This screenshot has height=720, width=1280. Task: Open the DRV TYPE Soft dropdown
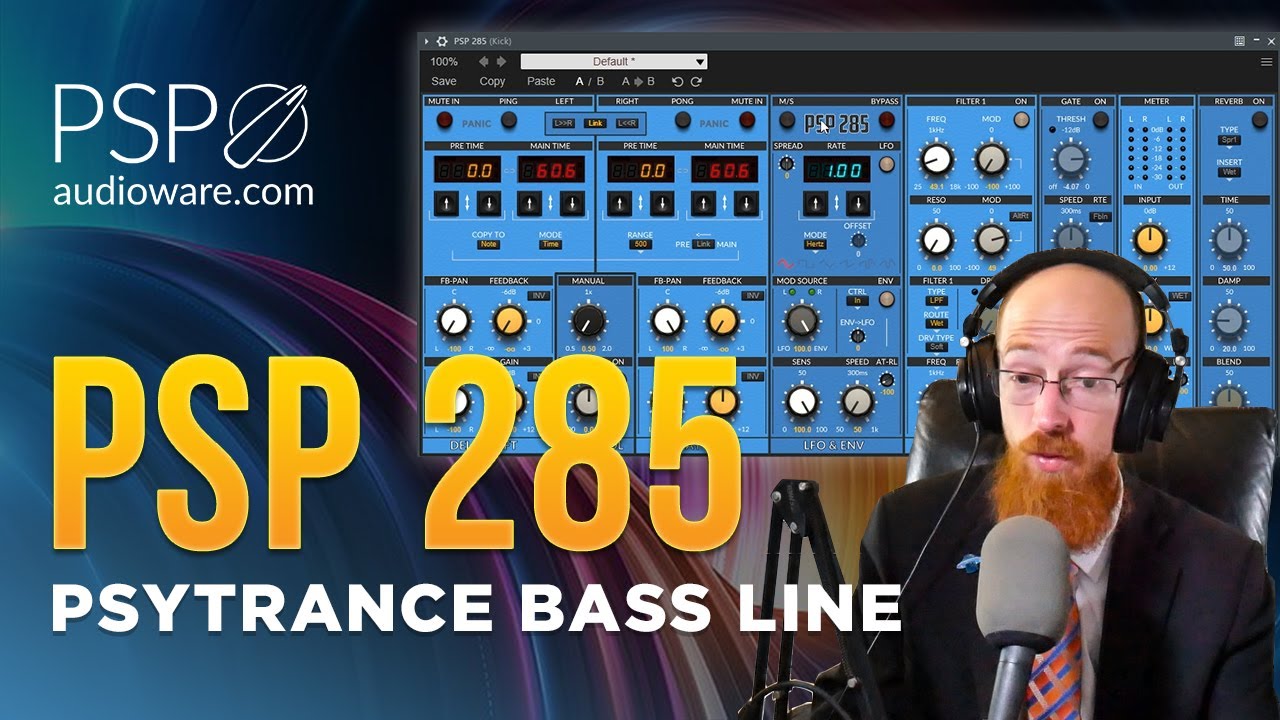click(x=937, y=347)
